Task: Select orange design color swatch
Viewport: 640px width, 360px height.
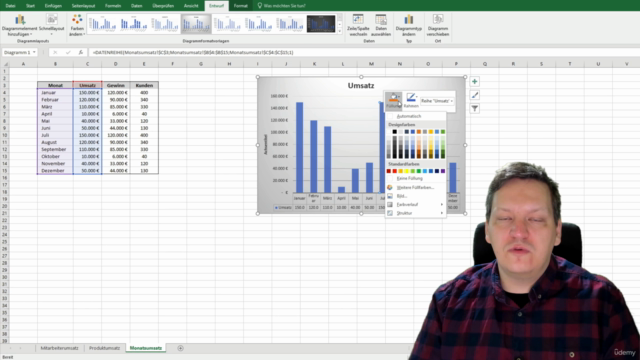Action: (x=419, y=132)
